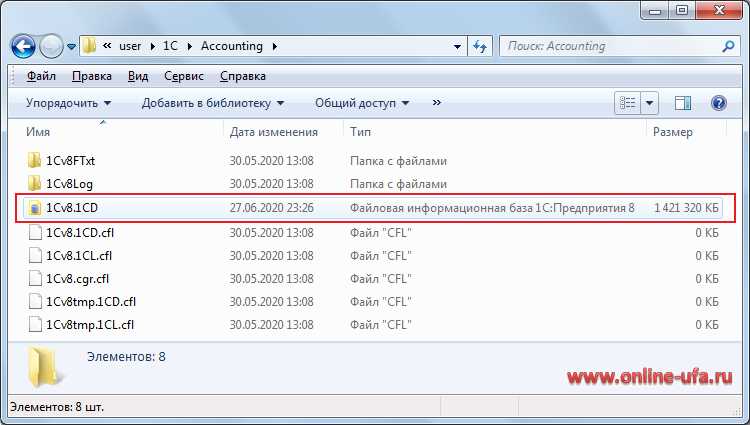Open the Упорядочить dropdown
The image size is (750, 425).
point(68,103)
